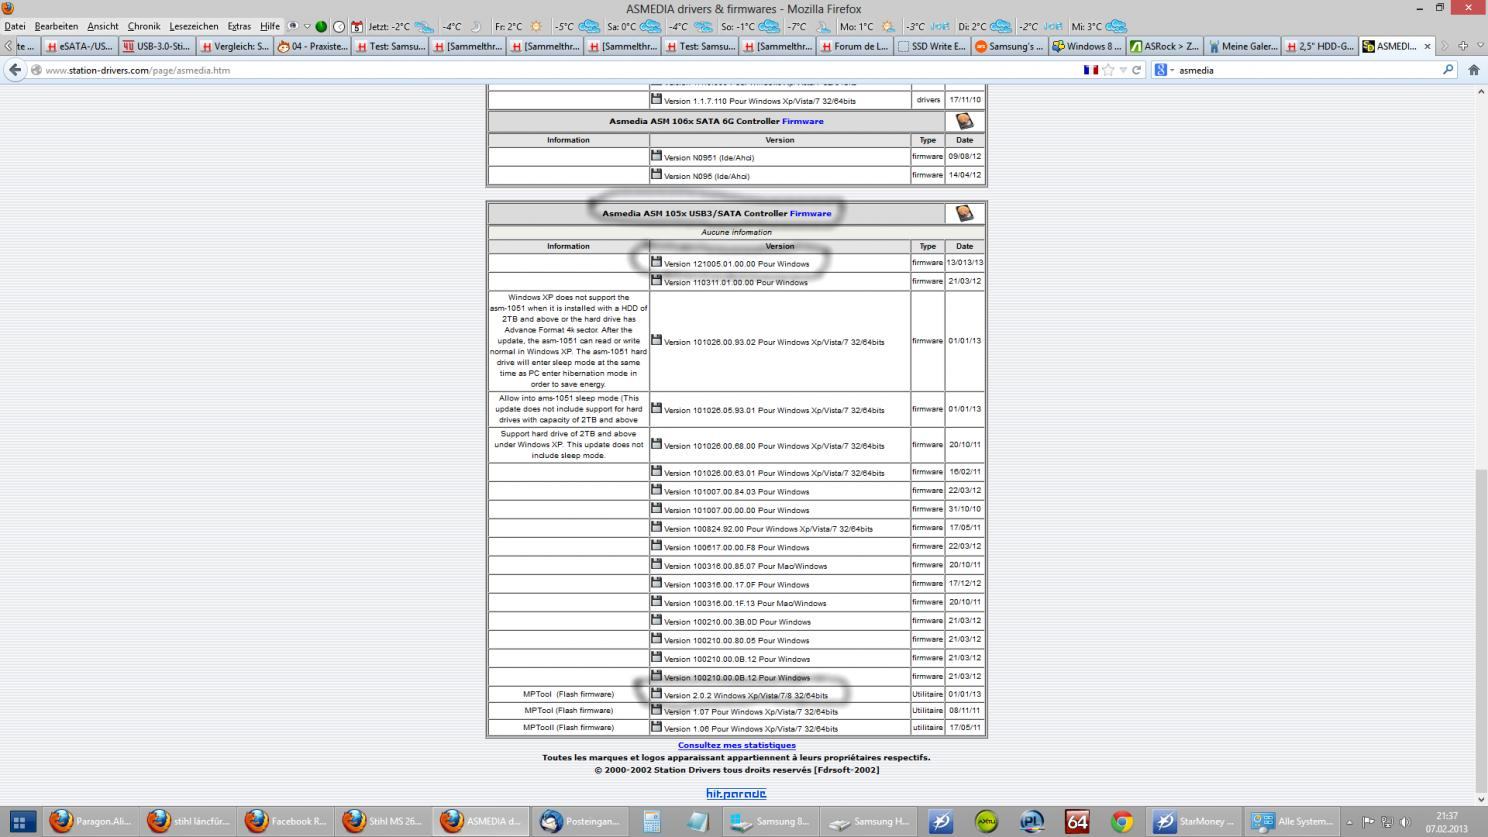Switch to the ASRock > Z... tab
The image size is (1488, 837).
pyautogui.click(x=1164, y=46)
